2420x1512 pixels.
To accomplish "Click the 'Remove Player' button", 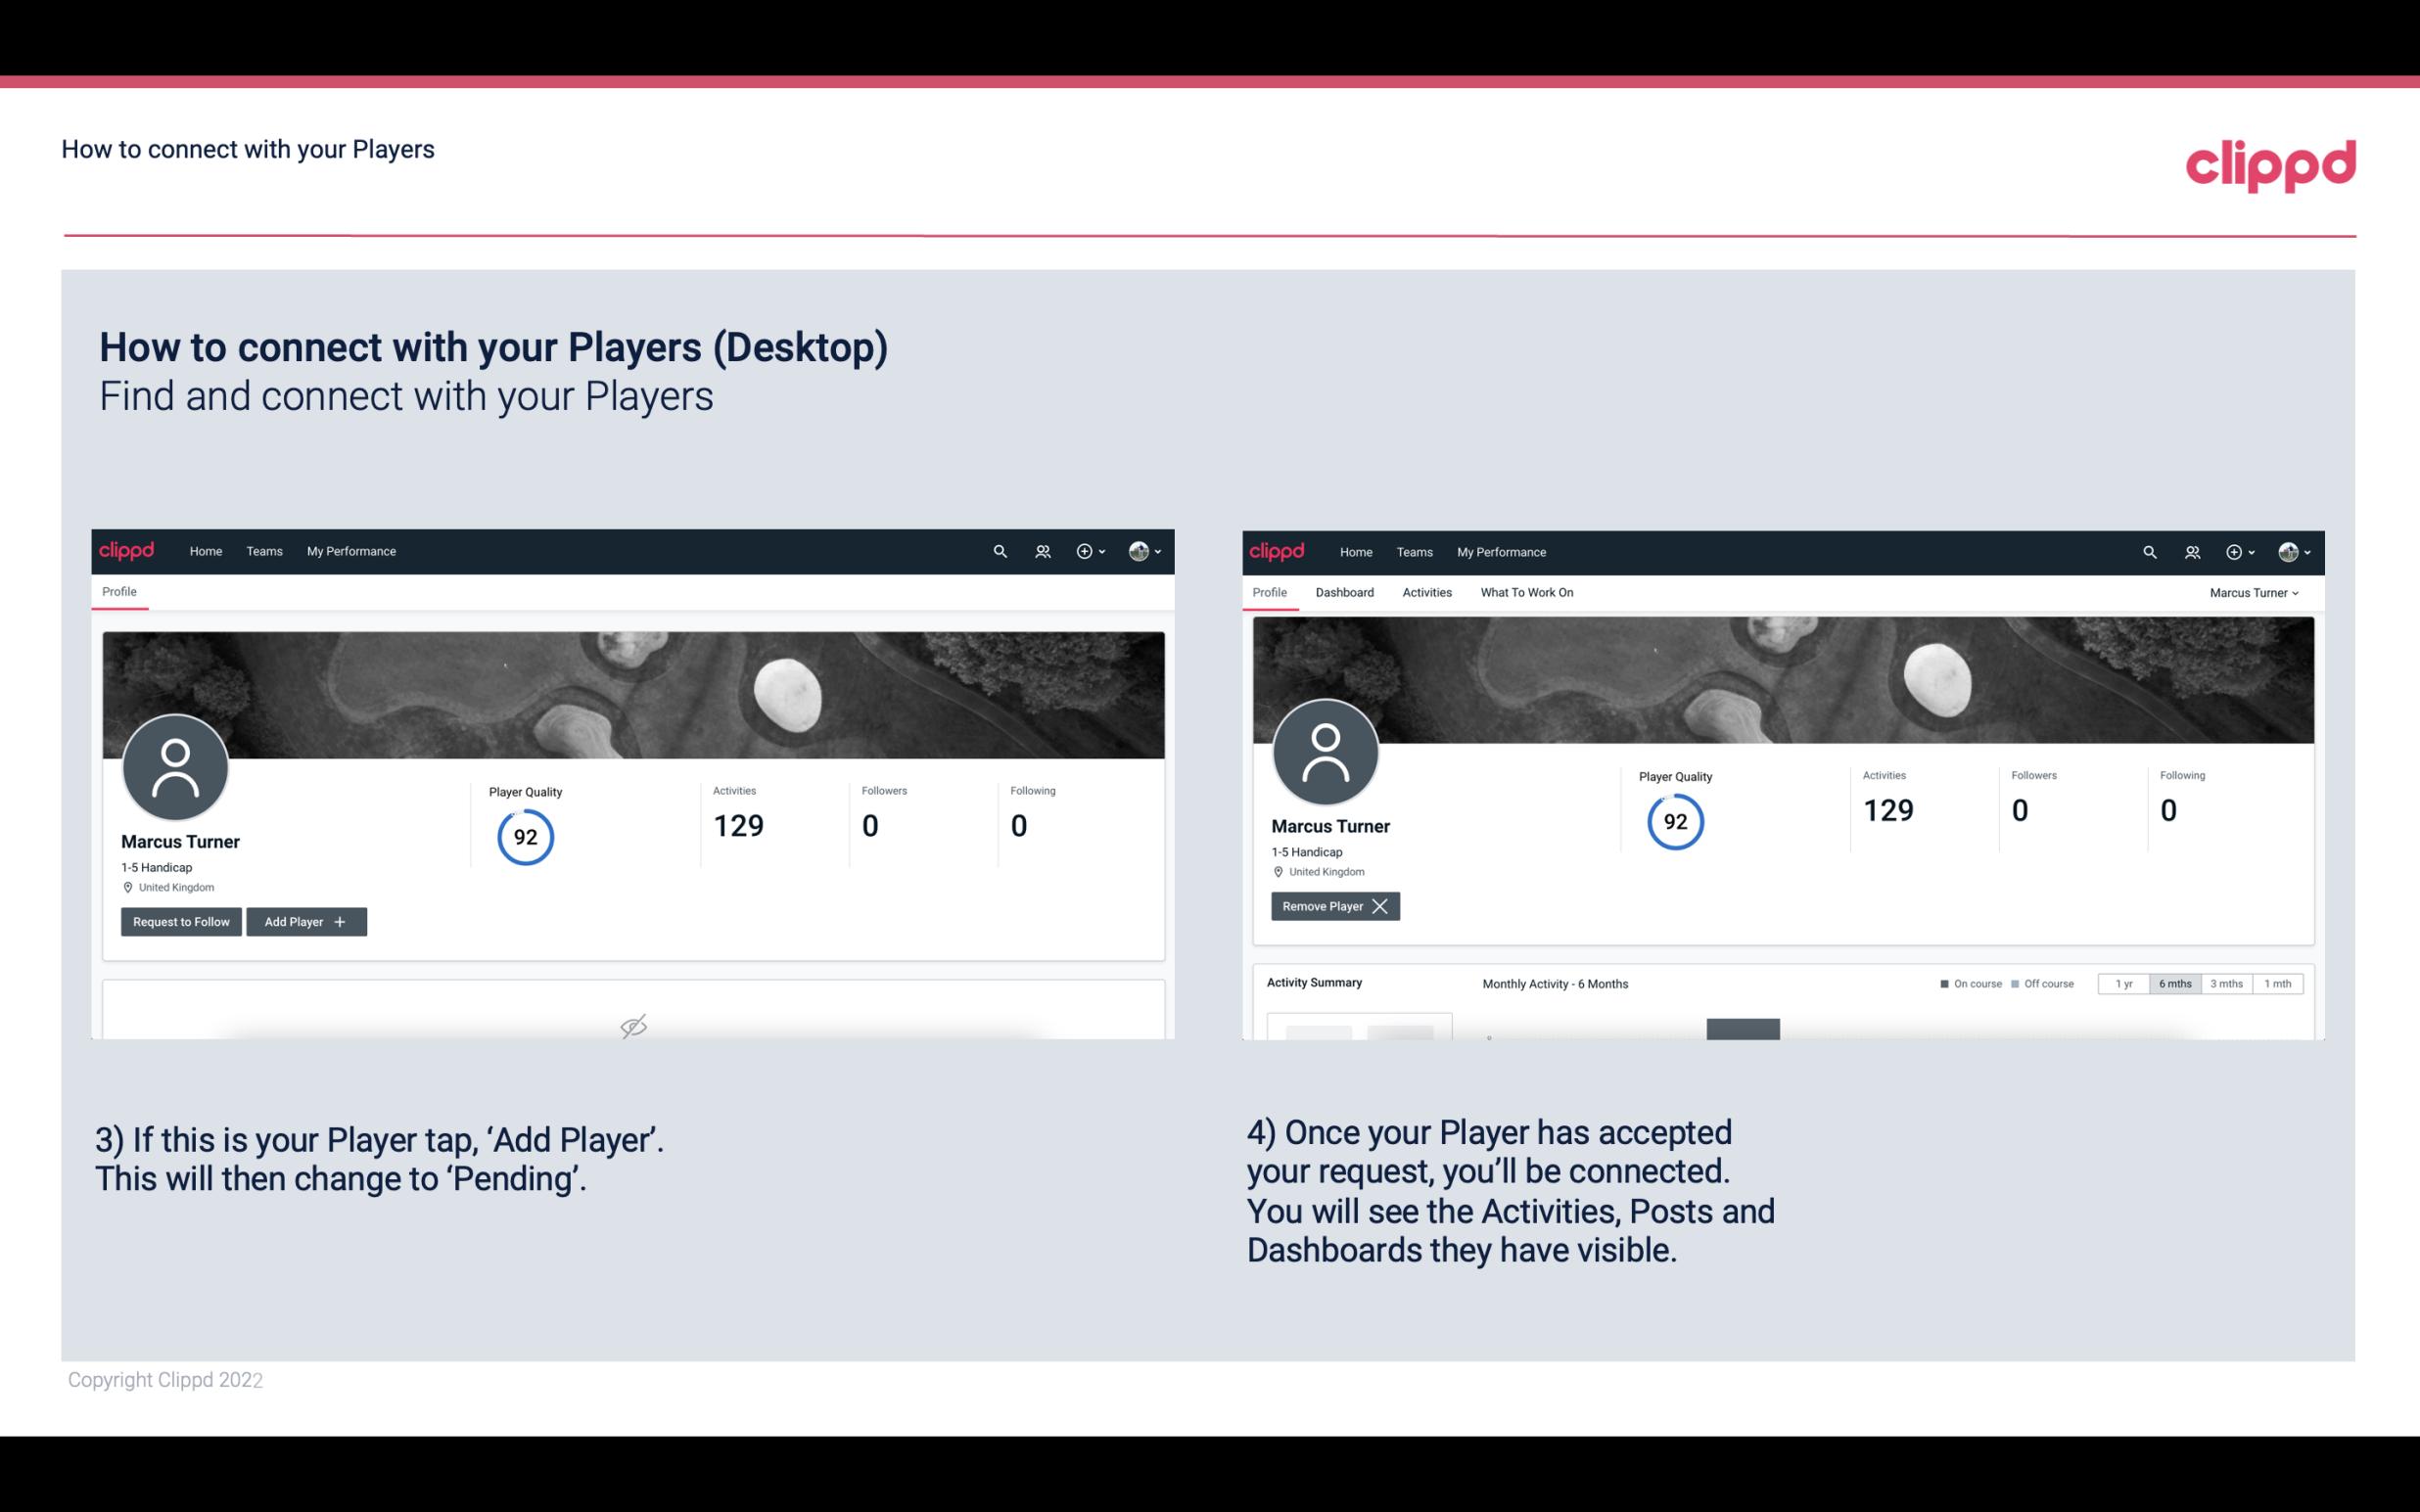I will [1331, 906].
